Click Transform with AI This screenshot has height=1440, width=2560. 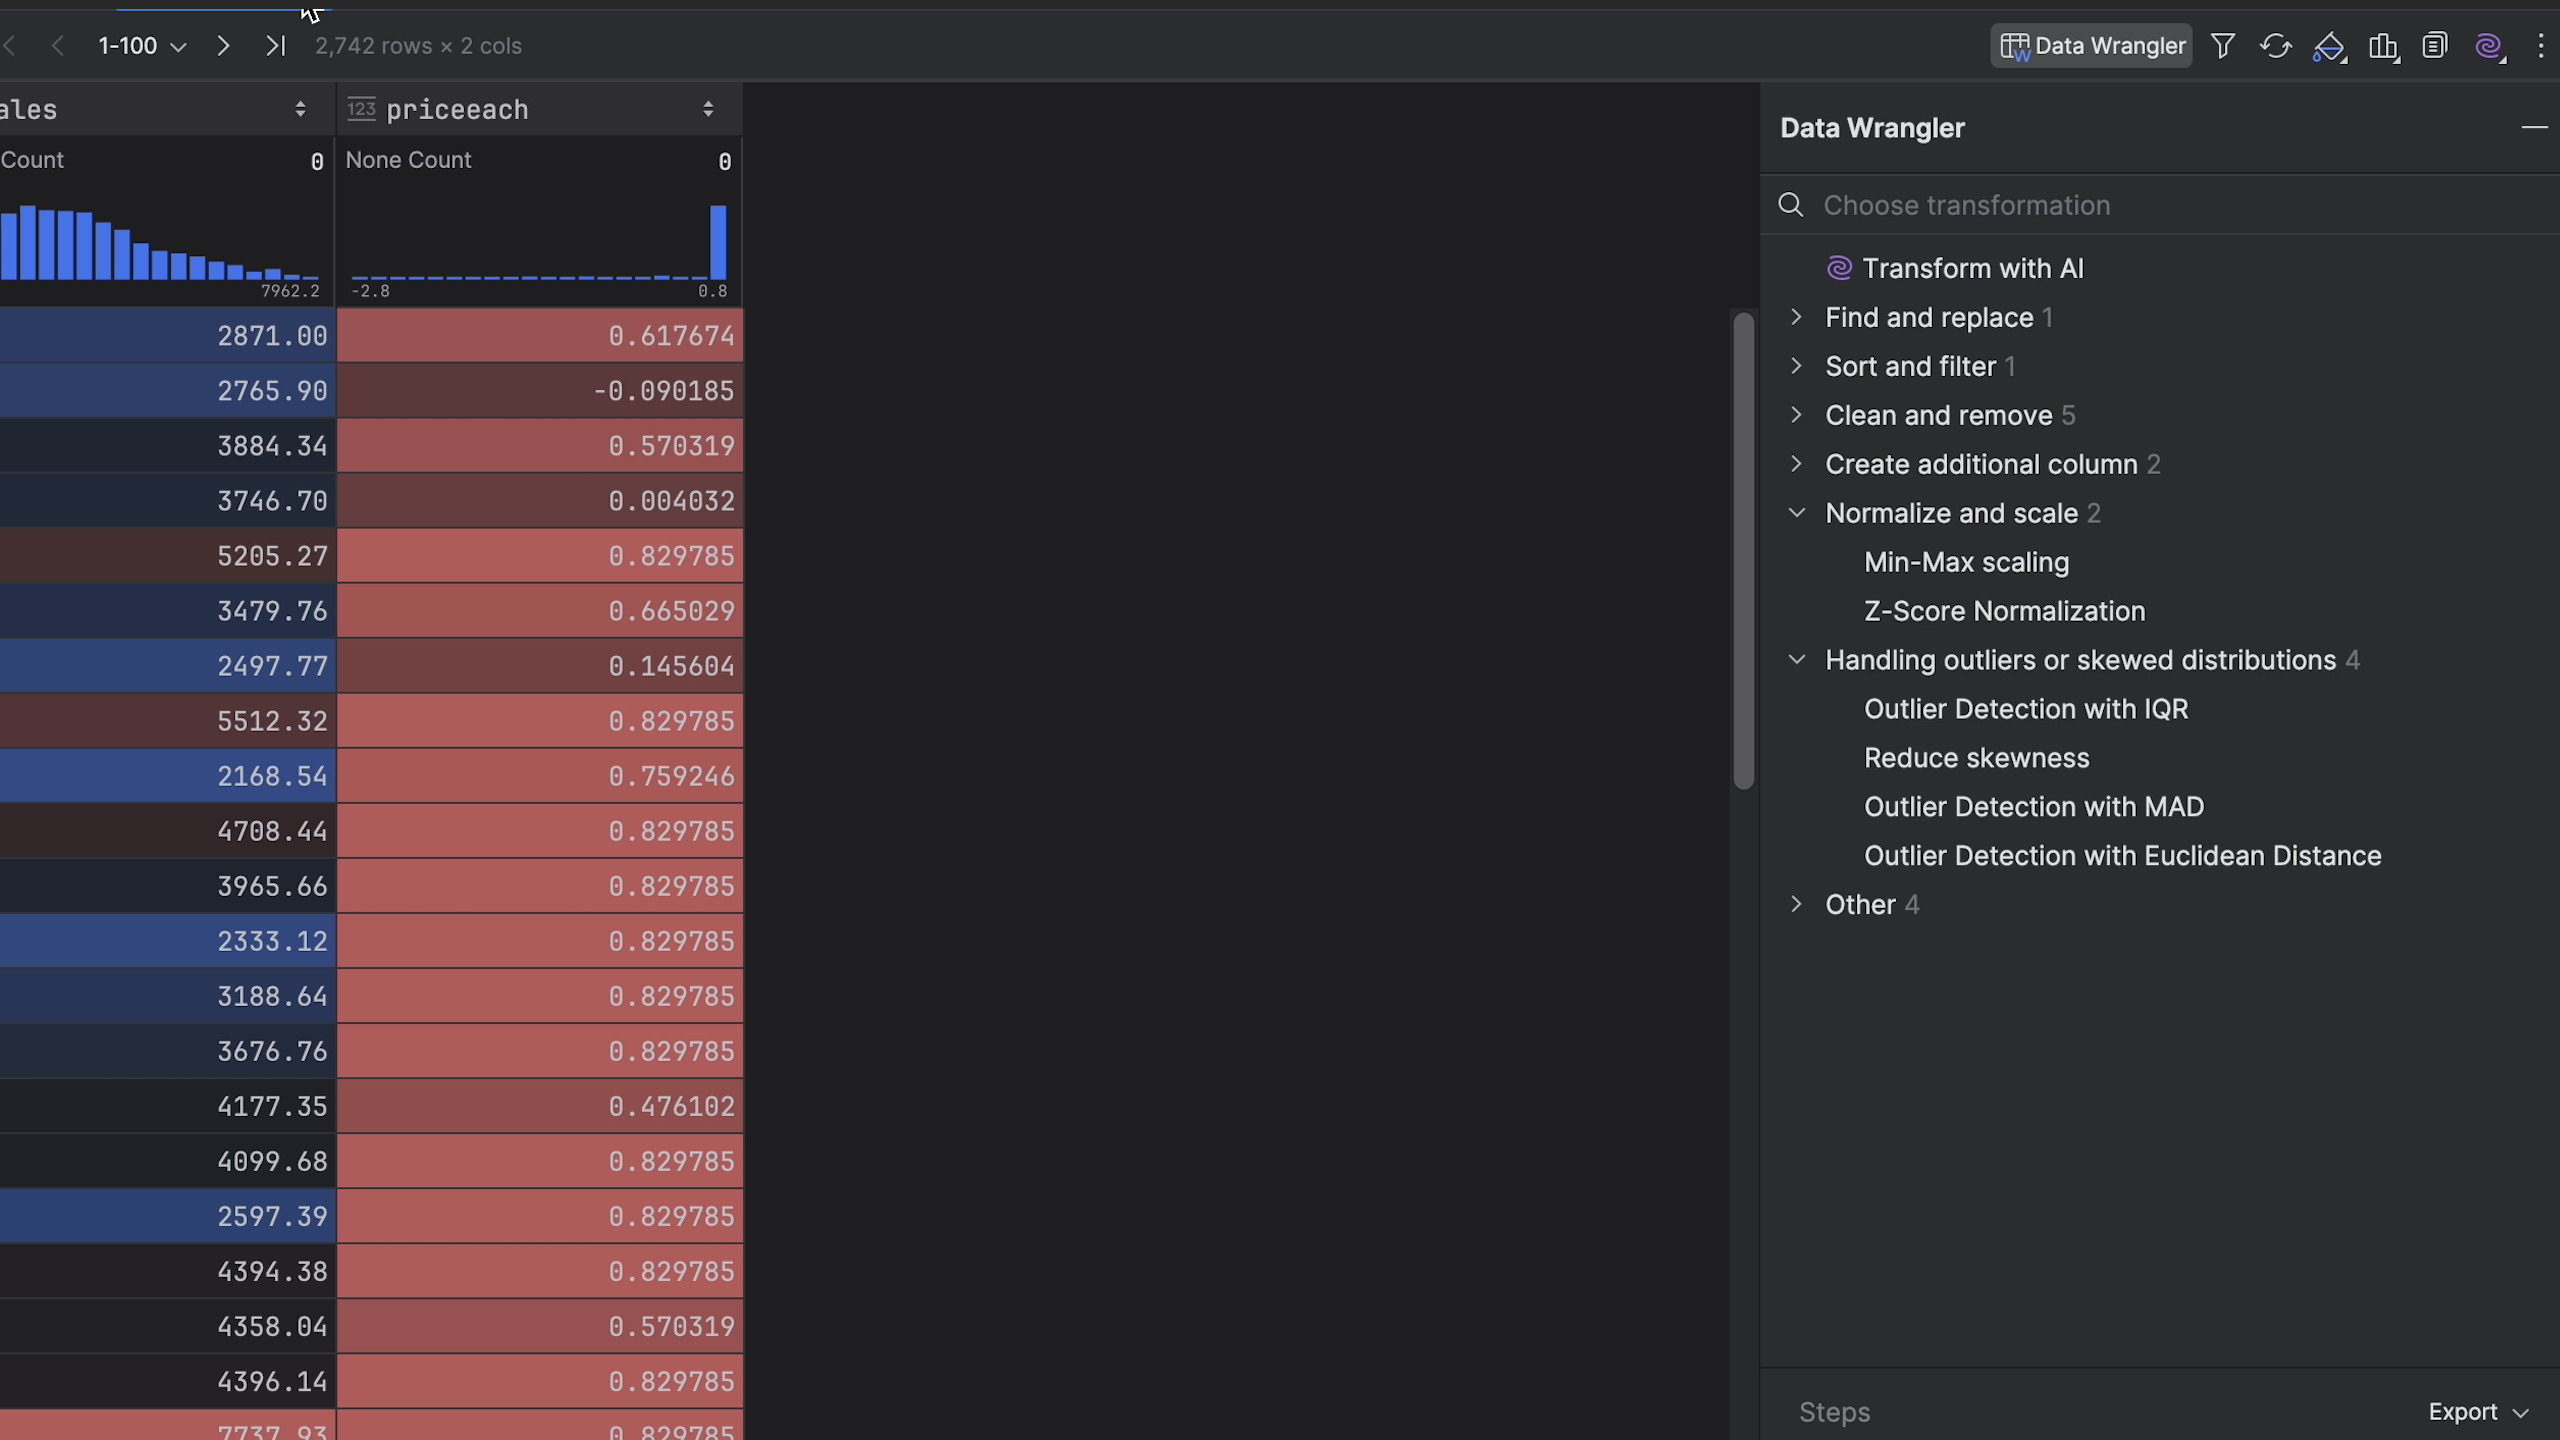(1972, 268)
